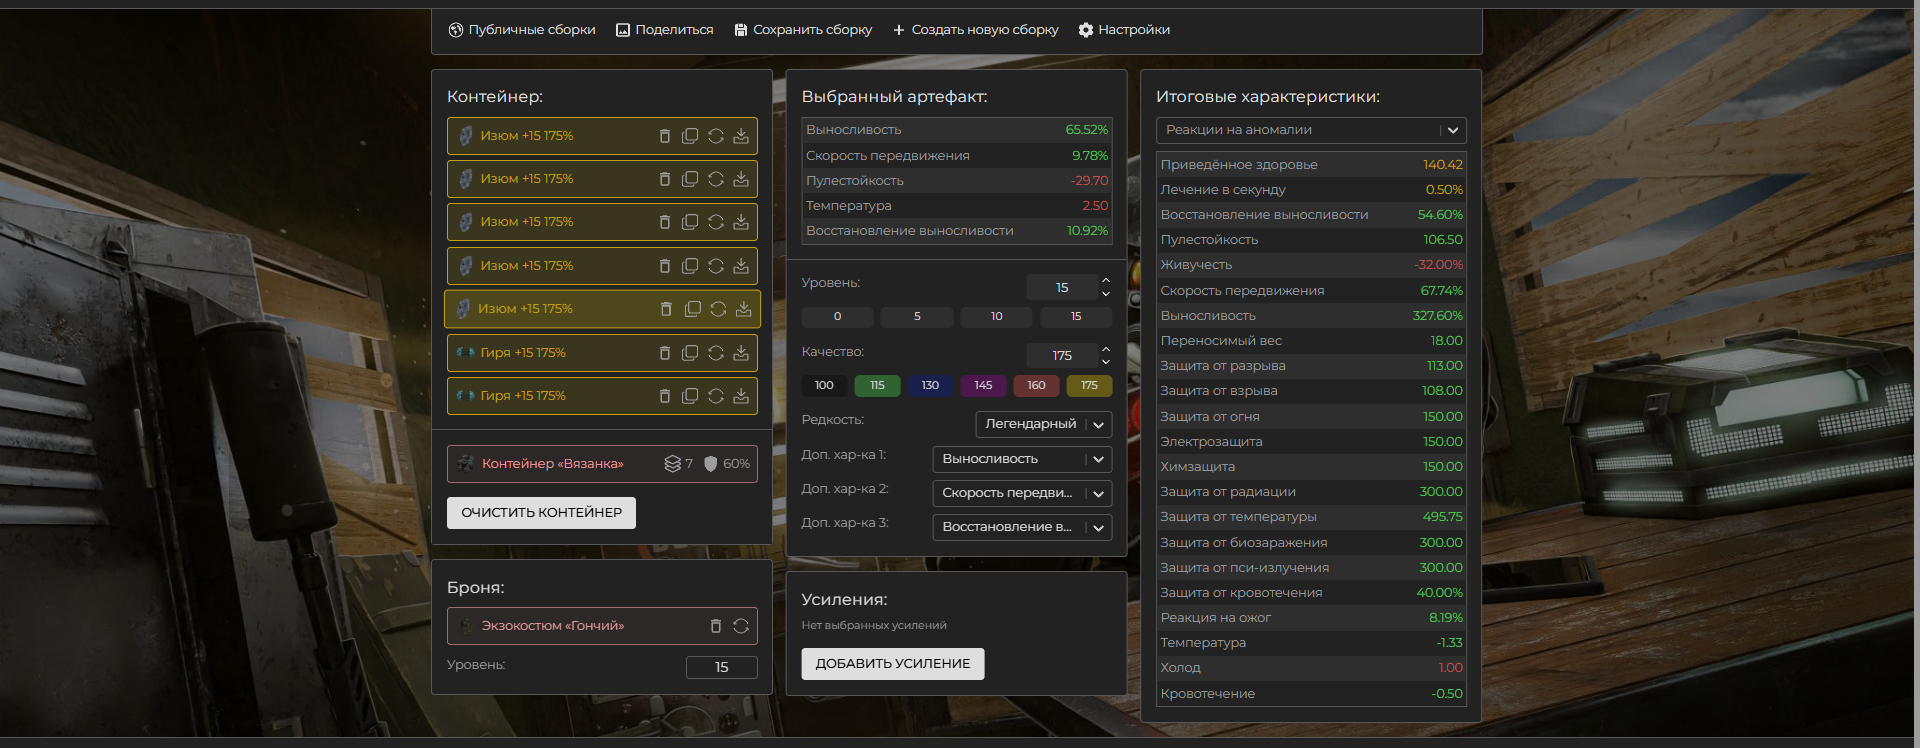Duplicate the second Изюм artifact using copy icon
Screen dimensions: 1920x748
[x=690, y=179]
